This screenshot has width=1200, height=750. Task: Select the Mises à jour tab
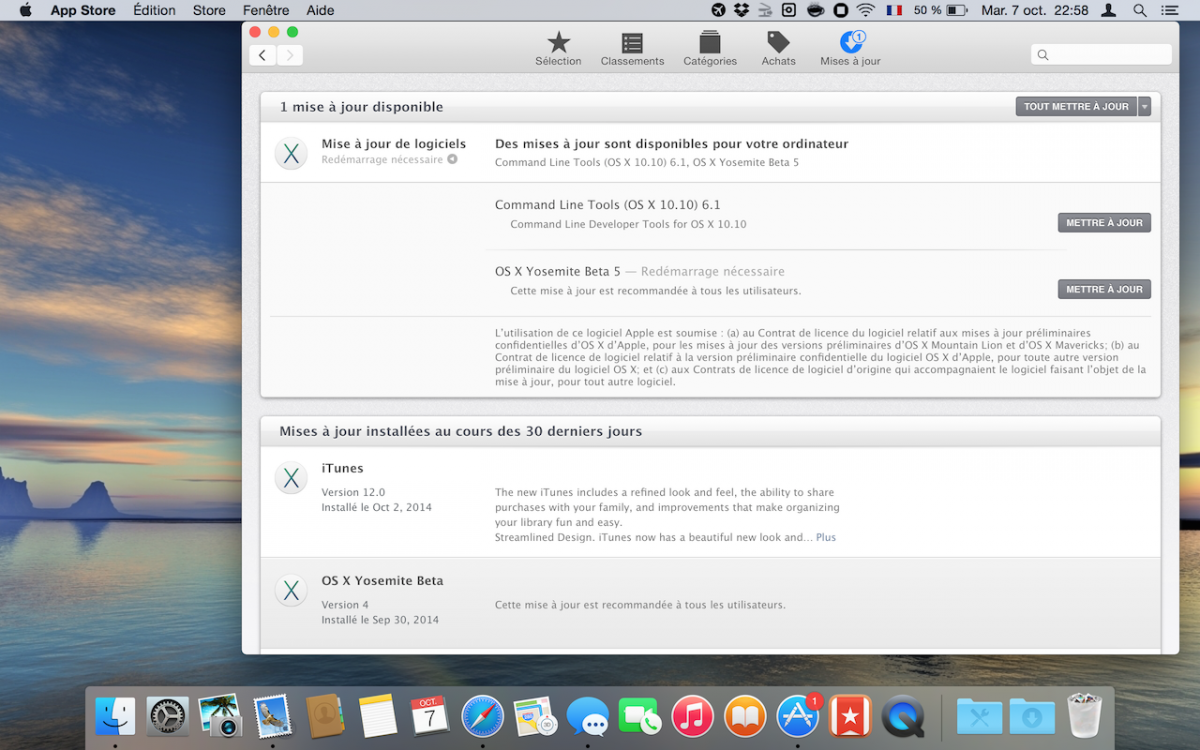850,49
